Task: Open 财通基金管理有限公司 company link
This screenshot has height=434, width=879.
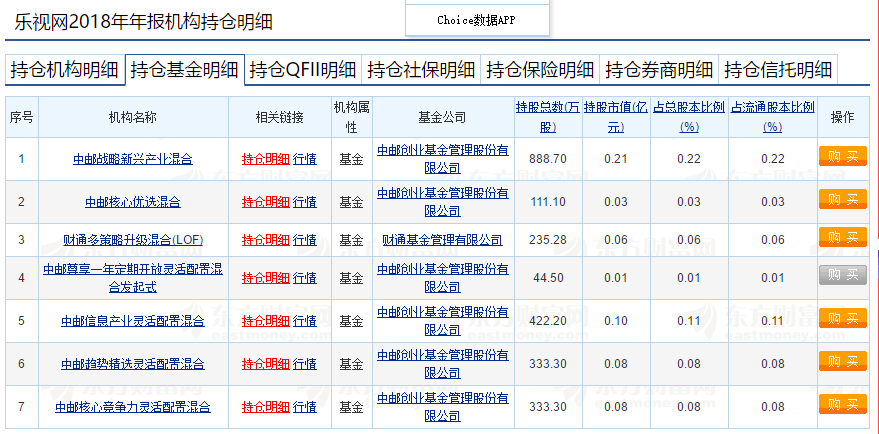Action: [x=443, y=241]
